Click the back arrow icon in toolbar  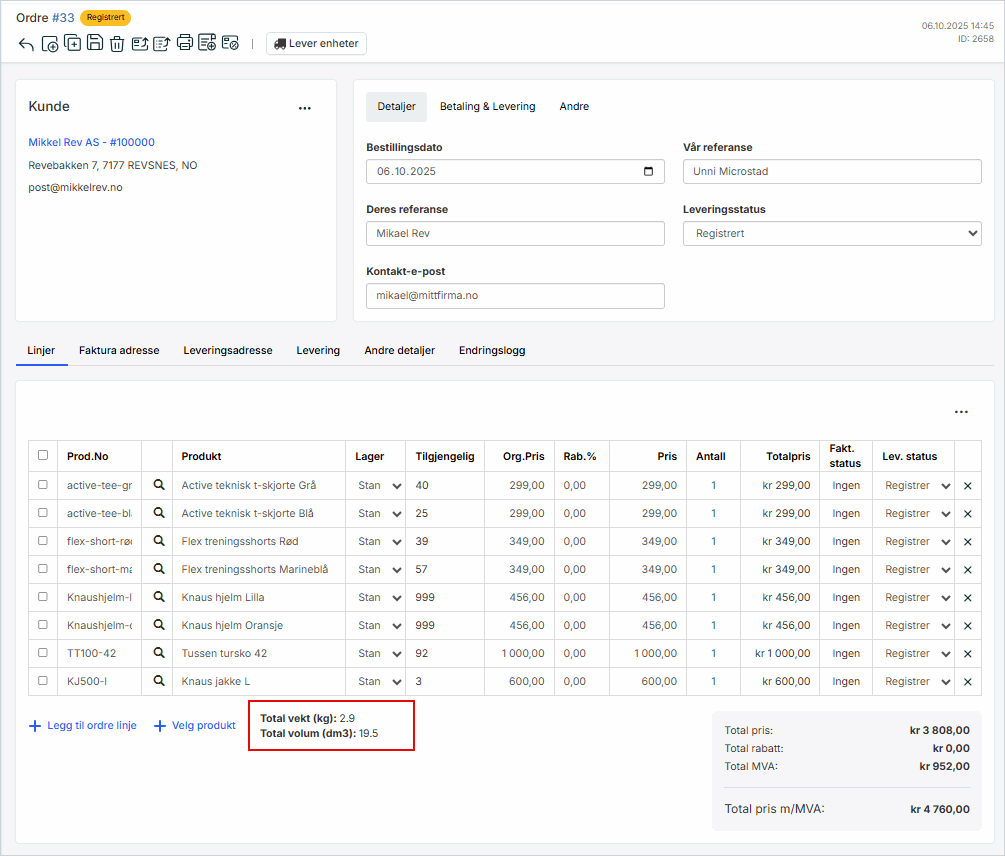click(x=27, y=44)
